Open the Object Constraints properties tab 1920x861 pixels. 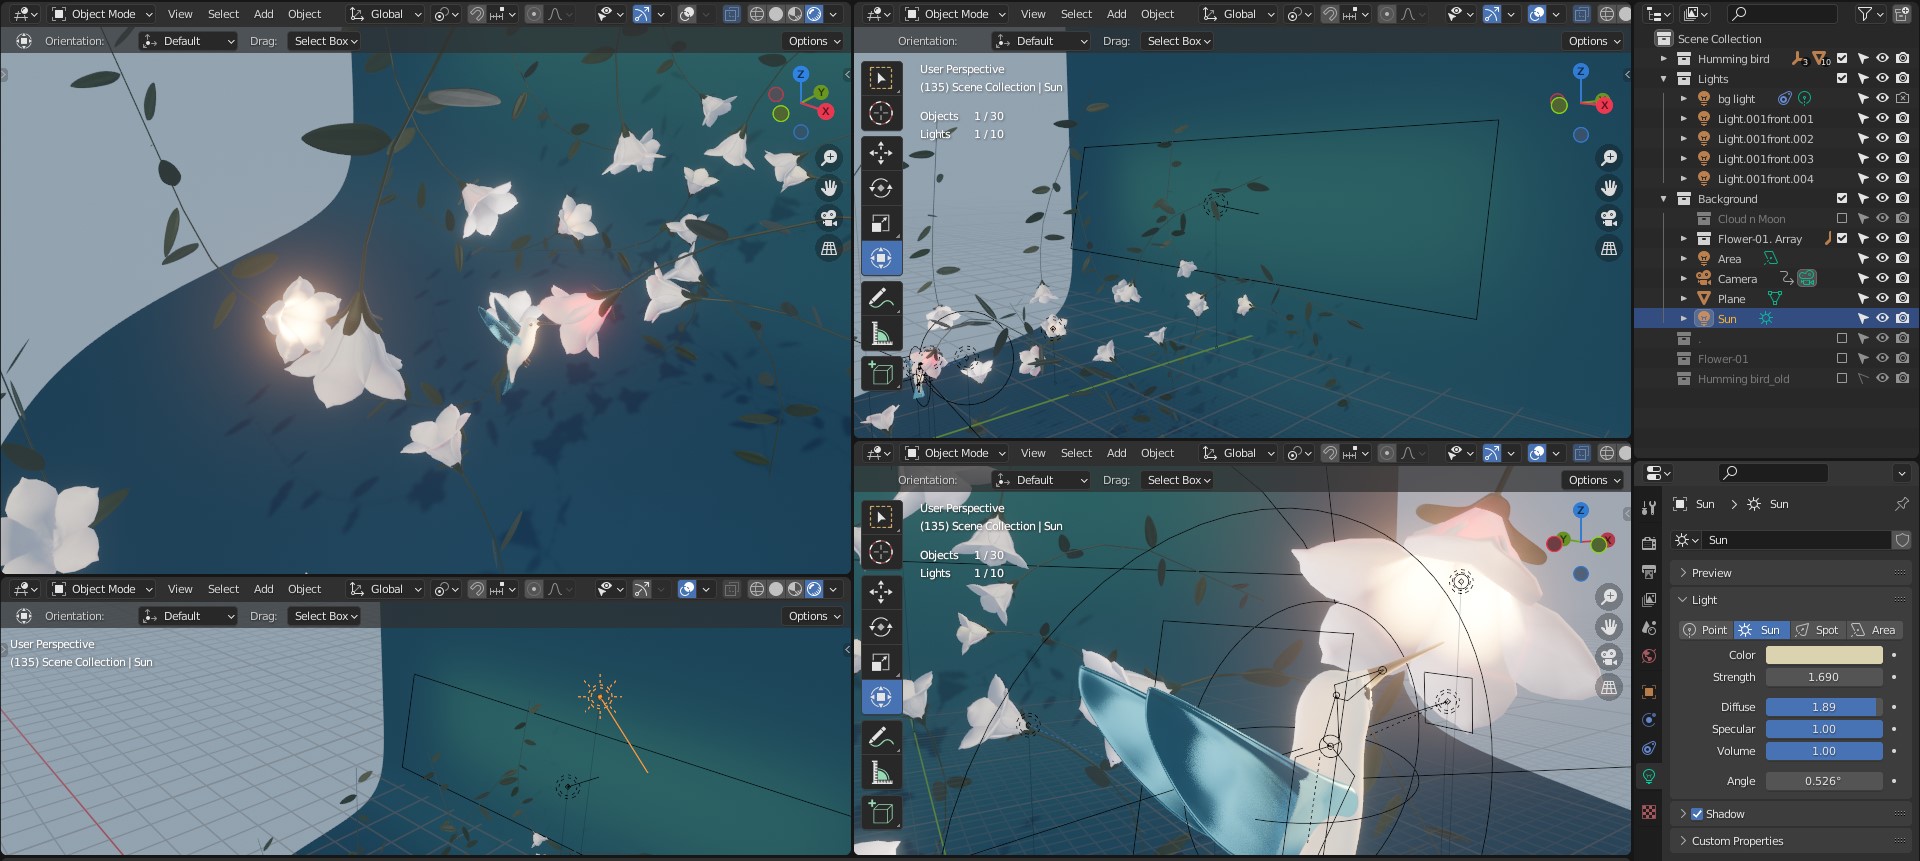[1649, 747]
